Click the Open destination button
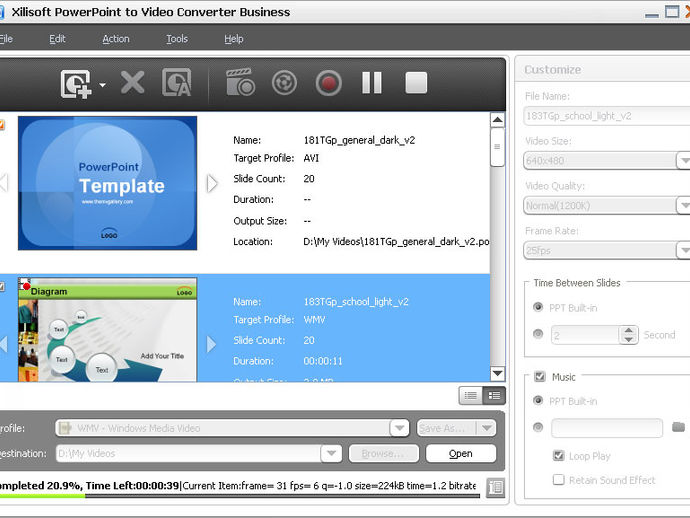The height and width of the screenshot is (518, 690). [461, 453]
